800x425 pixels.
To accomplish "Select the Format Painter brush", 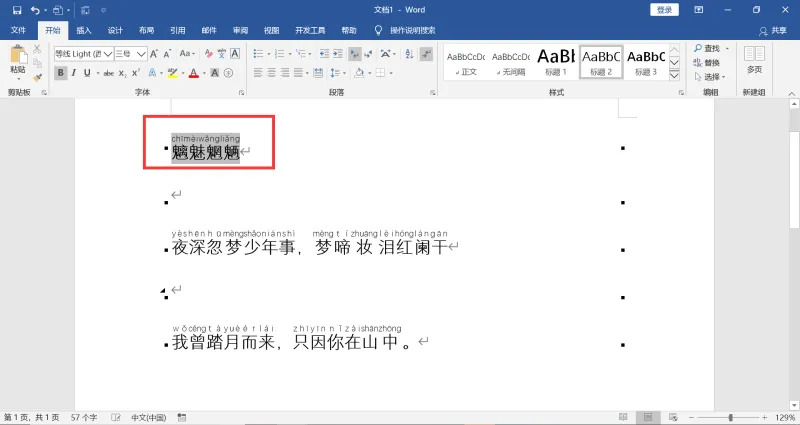I will (x=37, y=78).
